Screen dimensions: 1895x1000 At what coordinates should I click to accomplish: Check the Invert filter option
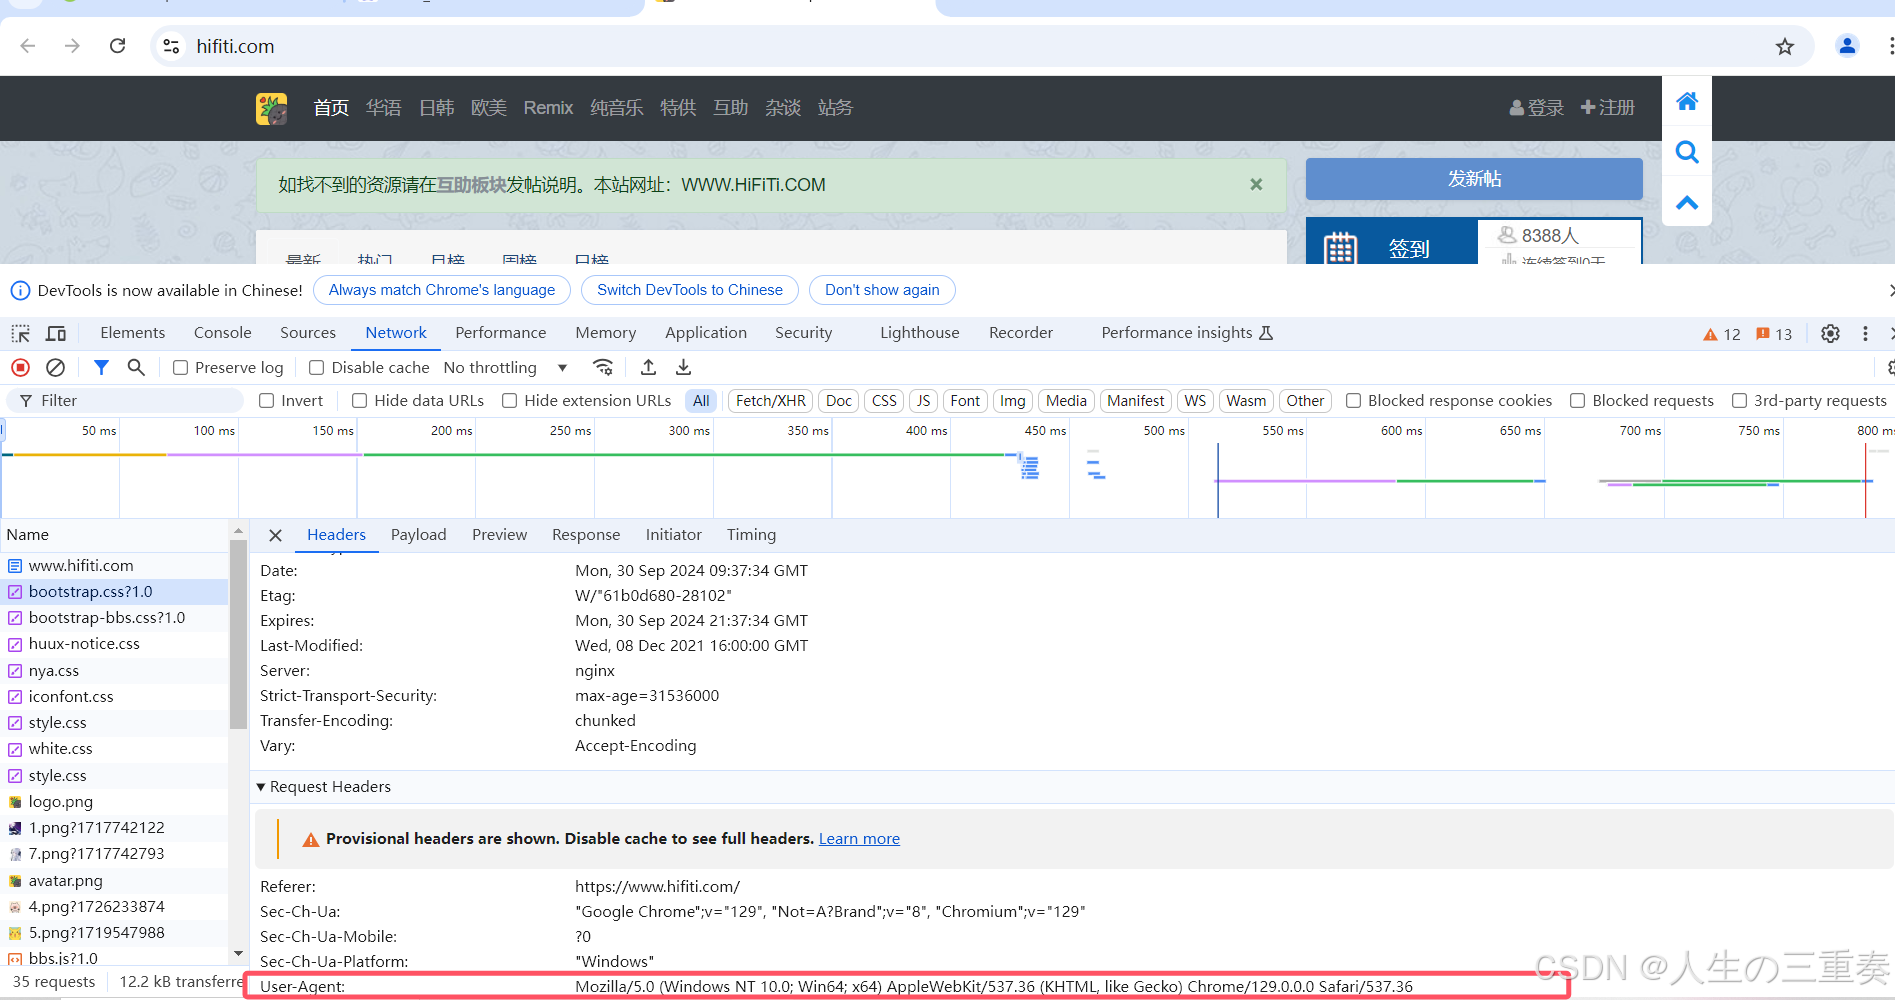coord(266,401)
